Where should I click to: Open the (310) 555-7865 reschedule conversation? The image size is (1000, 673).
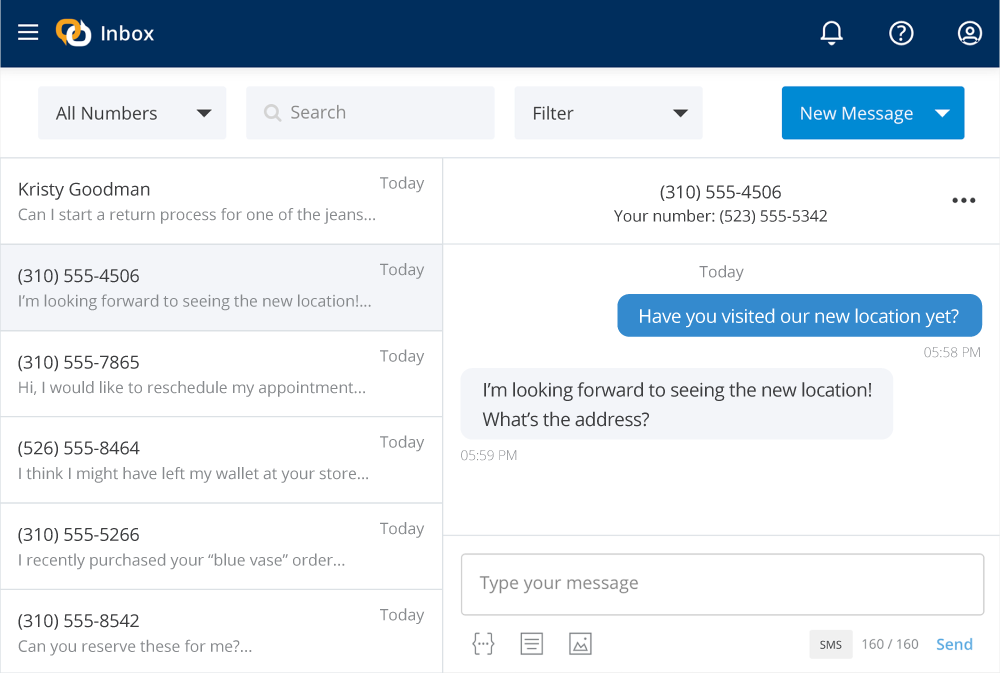(221, 374)
